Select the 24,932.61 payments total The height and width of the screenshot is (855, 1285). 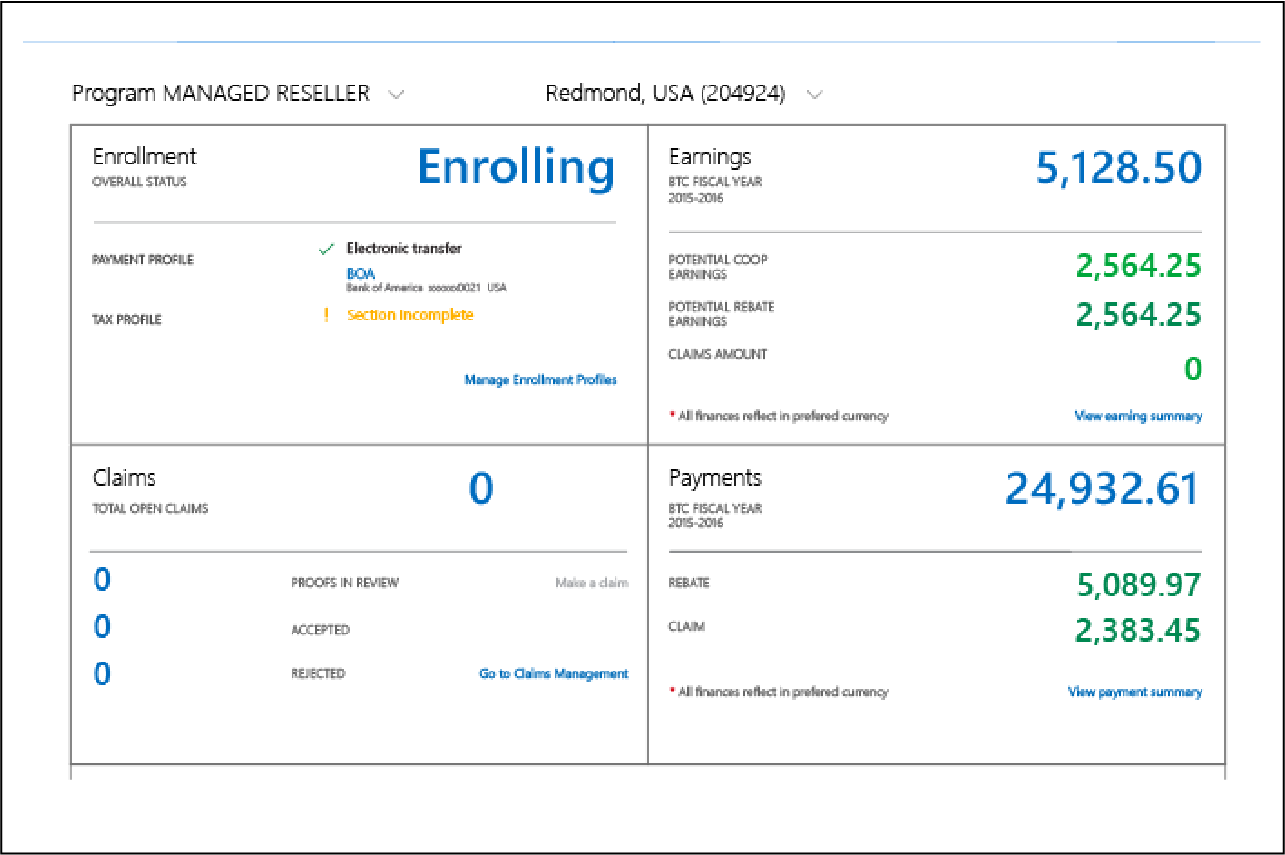(1101, 489)
